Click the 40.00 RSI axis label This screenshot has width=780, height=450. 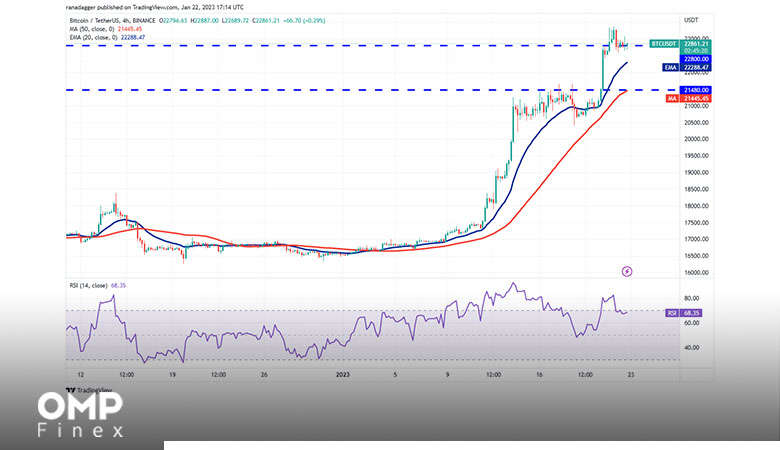[692, 348]
